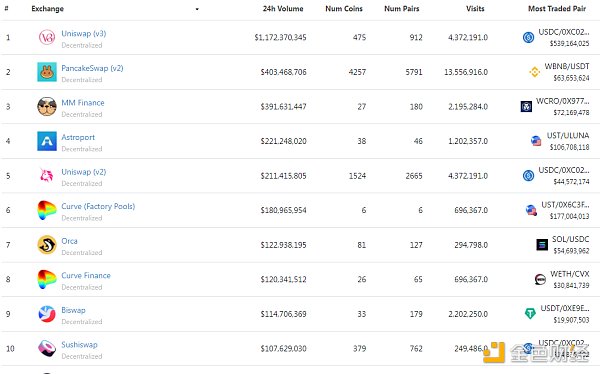600x374 pixels.
Task: Click the USDC coin icon in Uniswap (v3) row
Action: click(528, 38)
